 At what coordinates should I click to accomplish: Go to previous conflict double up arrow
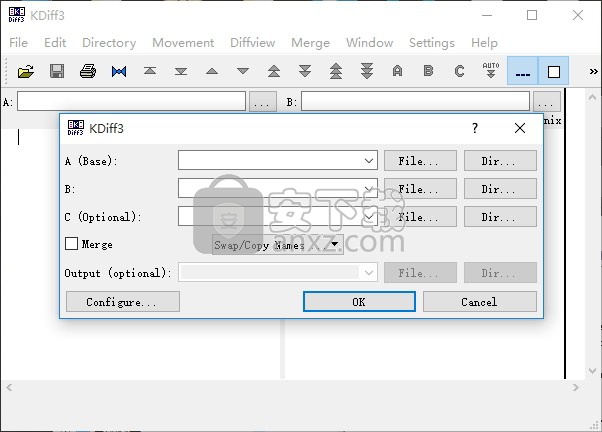point(274,71)
